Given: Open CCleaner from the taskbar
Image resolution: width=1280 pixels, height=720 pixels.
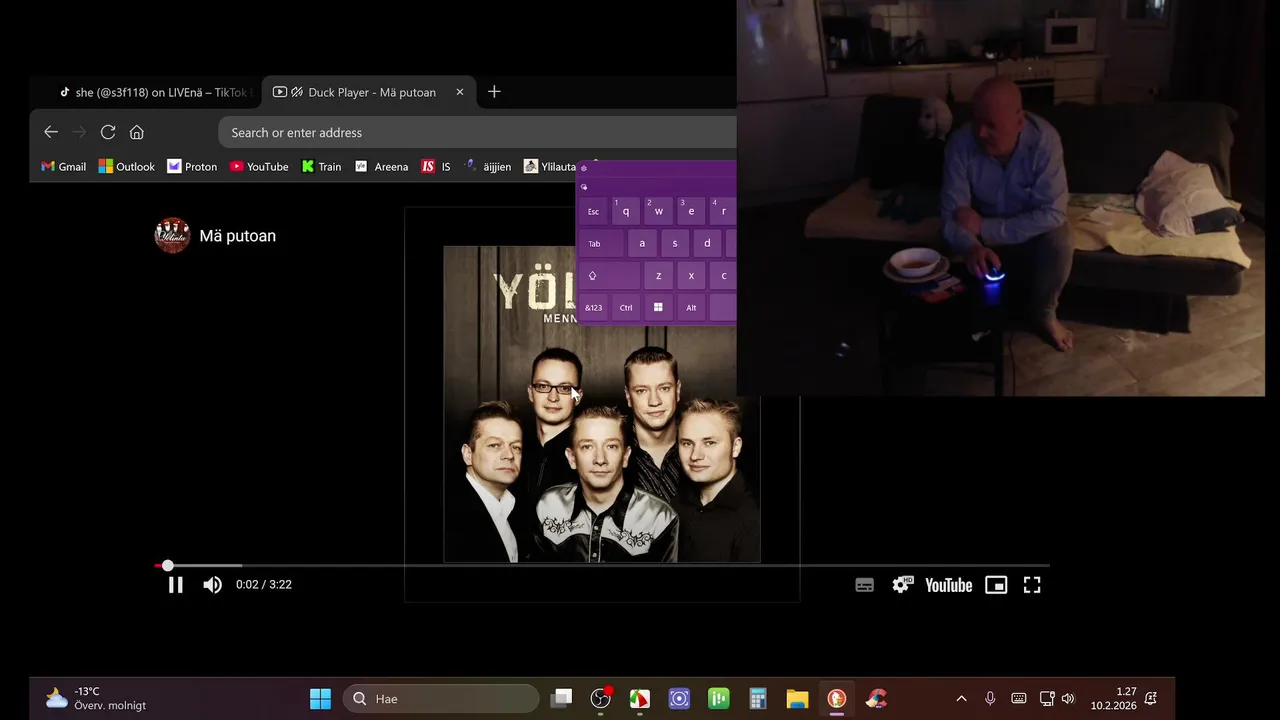Looking at the screenshot, I should click(x=876, y=699).
